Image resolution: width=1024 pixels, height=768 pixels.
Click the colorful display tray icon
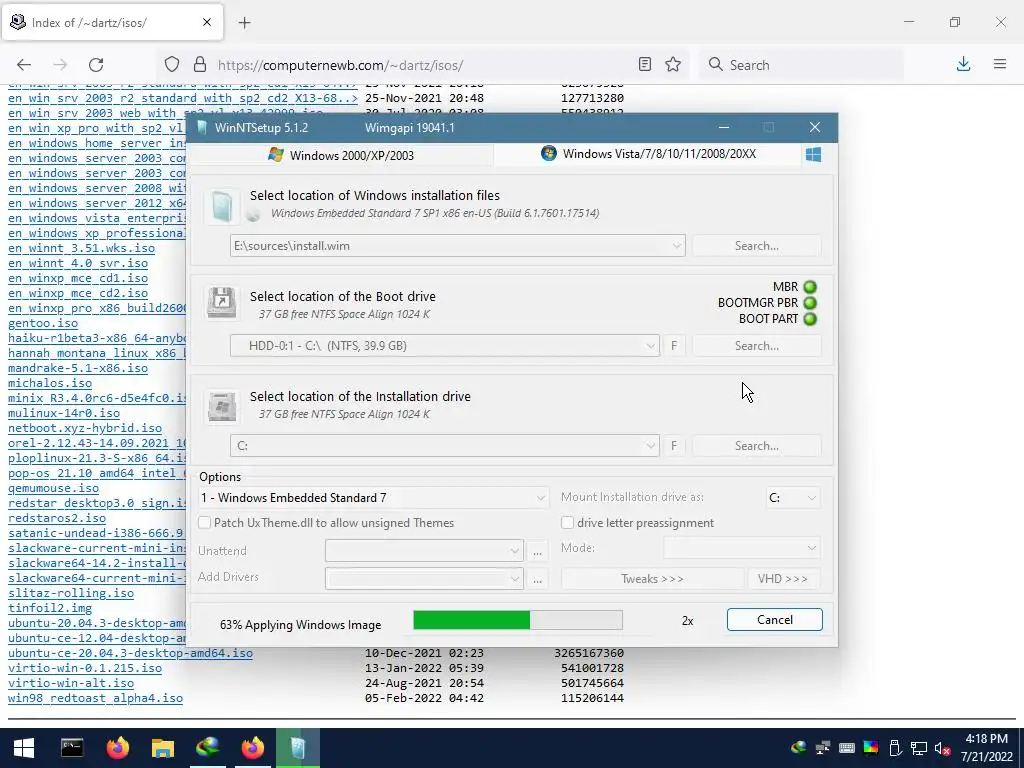(871, 748)
